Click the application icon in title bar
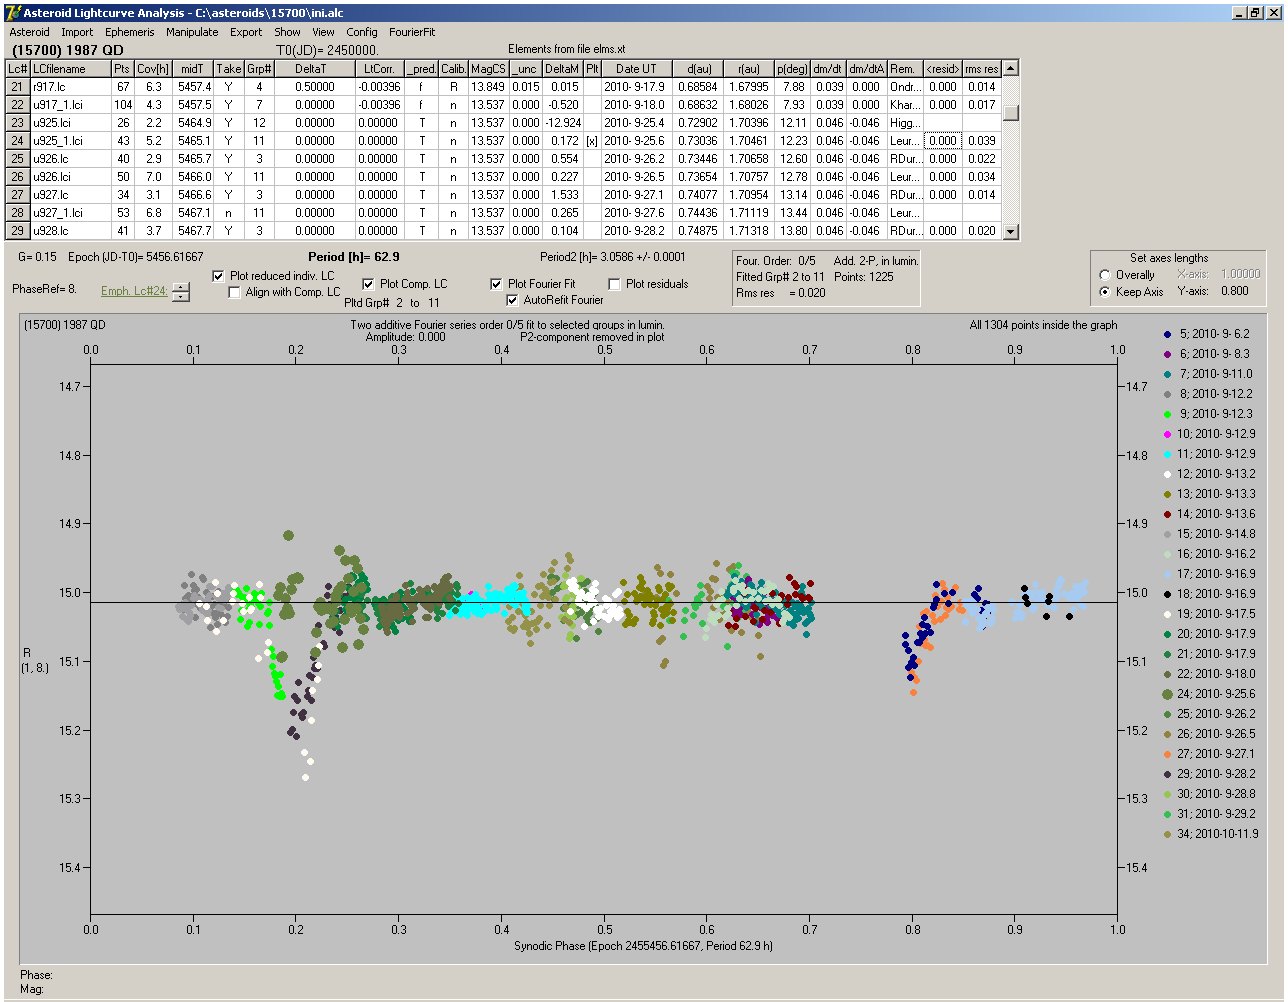The image size is (1288, 1002). tap(13, 12)
